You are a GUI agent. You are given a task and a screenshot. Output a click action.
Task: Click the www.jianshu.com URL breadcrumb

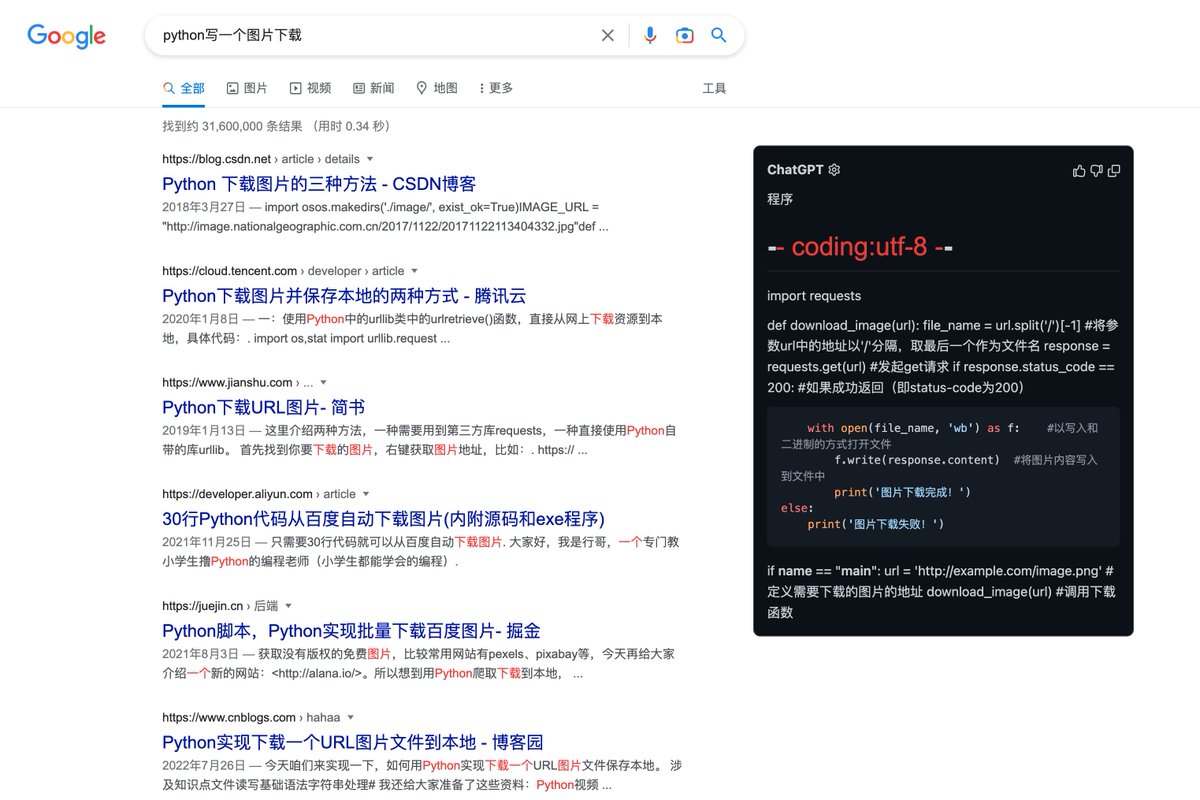coord(238,383)
